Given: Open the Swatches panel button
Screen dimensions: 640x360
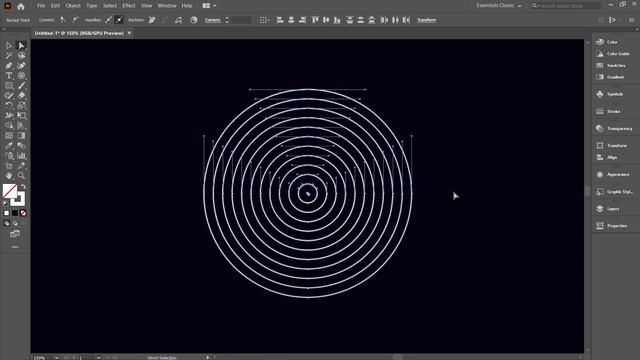Looking at the screenshot, I should [611, 65].
